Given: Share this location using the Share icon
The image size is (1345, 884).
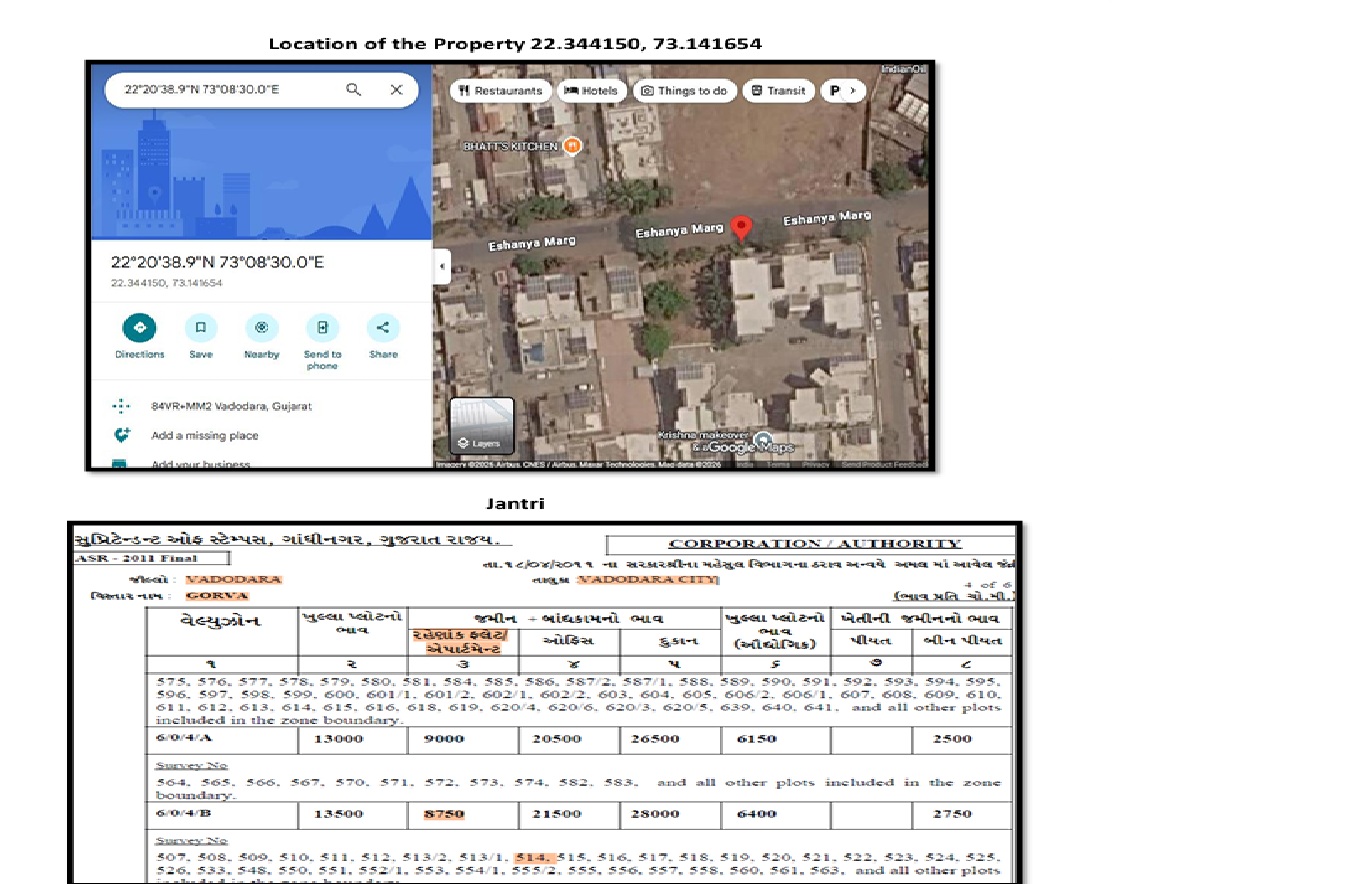Looking at the screenshot, I should [383, 328].
